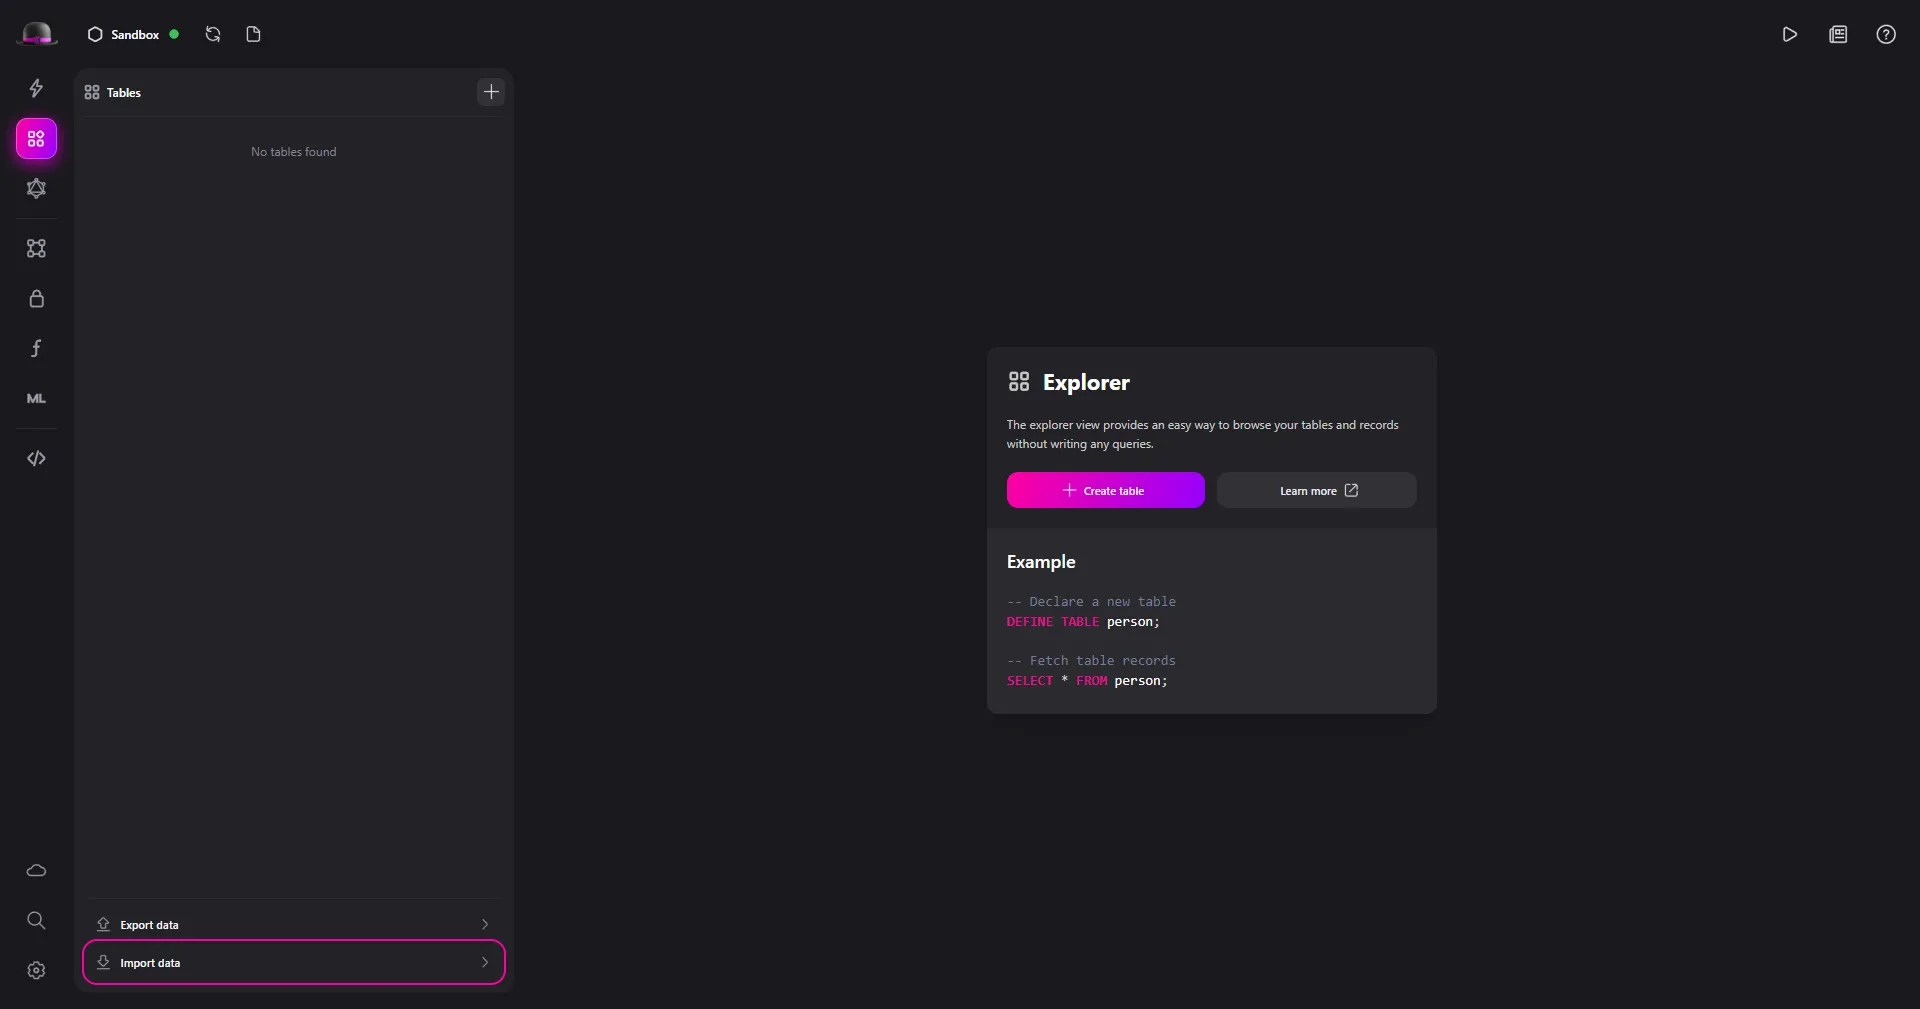Open the Learn more link
The height and width of the screenshot is (1009, 1920).
[1316, 490]
